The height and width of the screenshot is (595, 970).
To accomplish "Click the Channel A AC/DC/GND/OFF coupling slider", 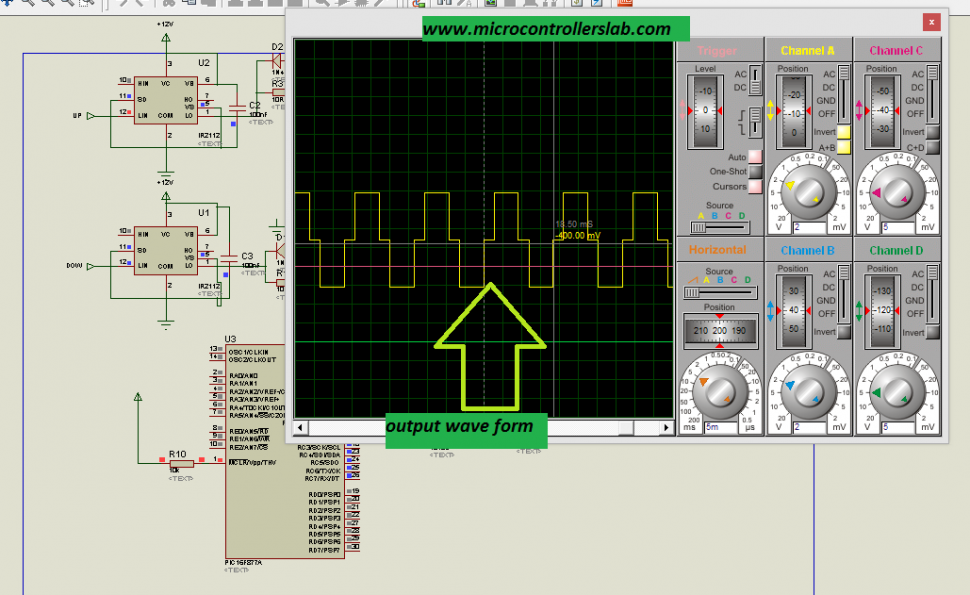I will pos(844,92).
